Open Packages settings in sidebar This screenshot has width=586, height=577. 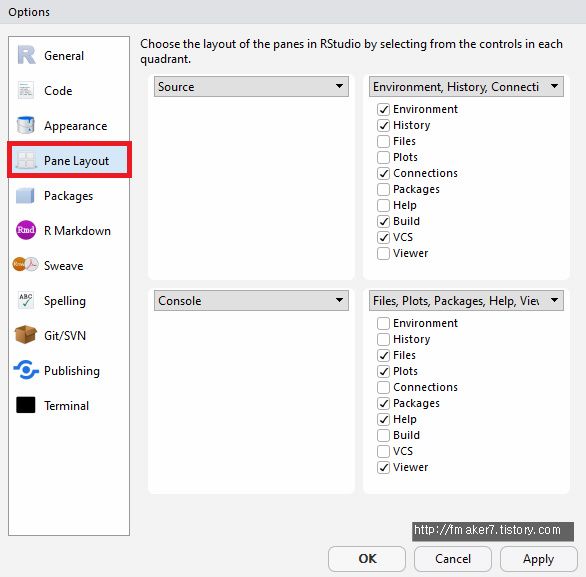click(69, 196)
